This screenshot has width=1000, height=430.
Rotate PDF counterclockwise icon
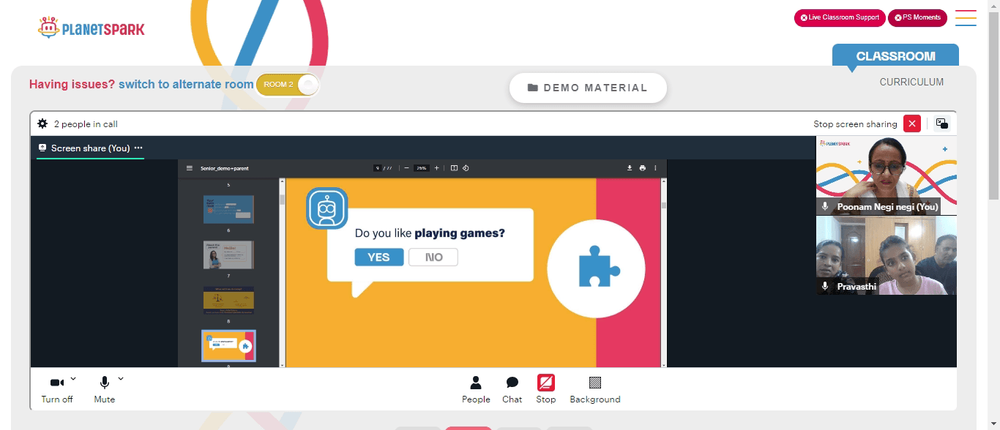466,168
